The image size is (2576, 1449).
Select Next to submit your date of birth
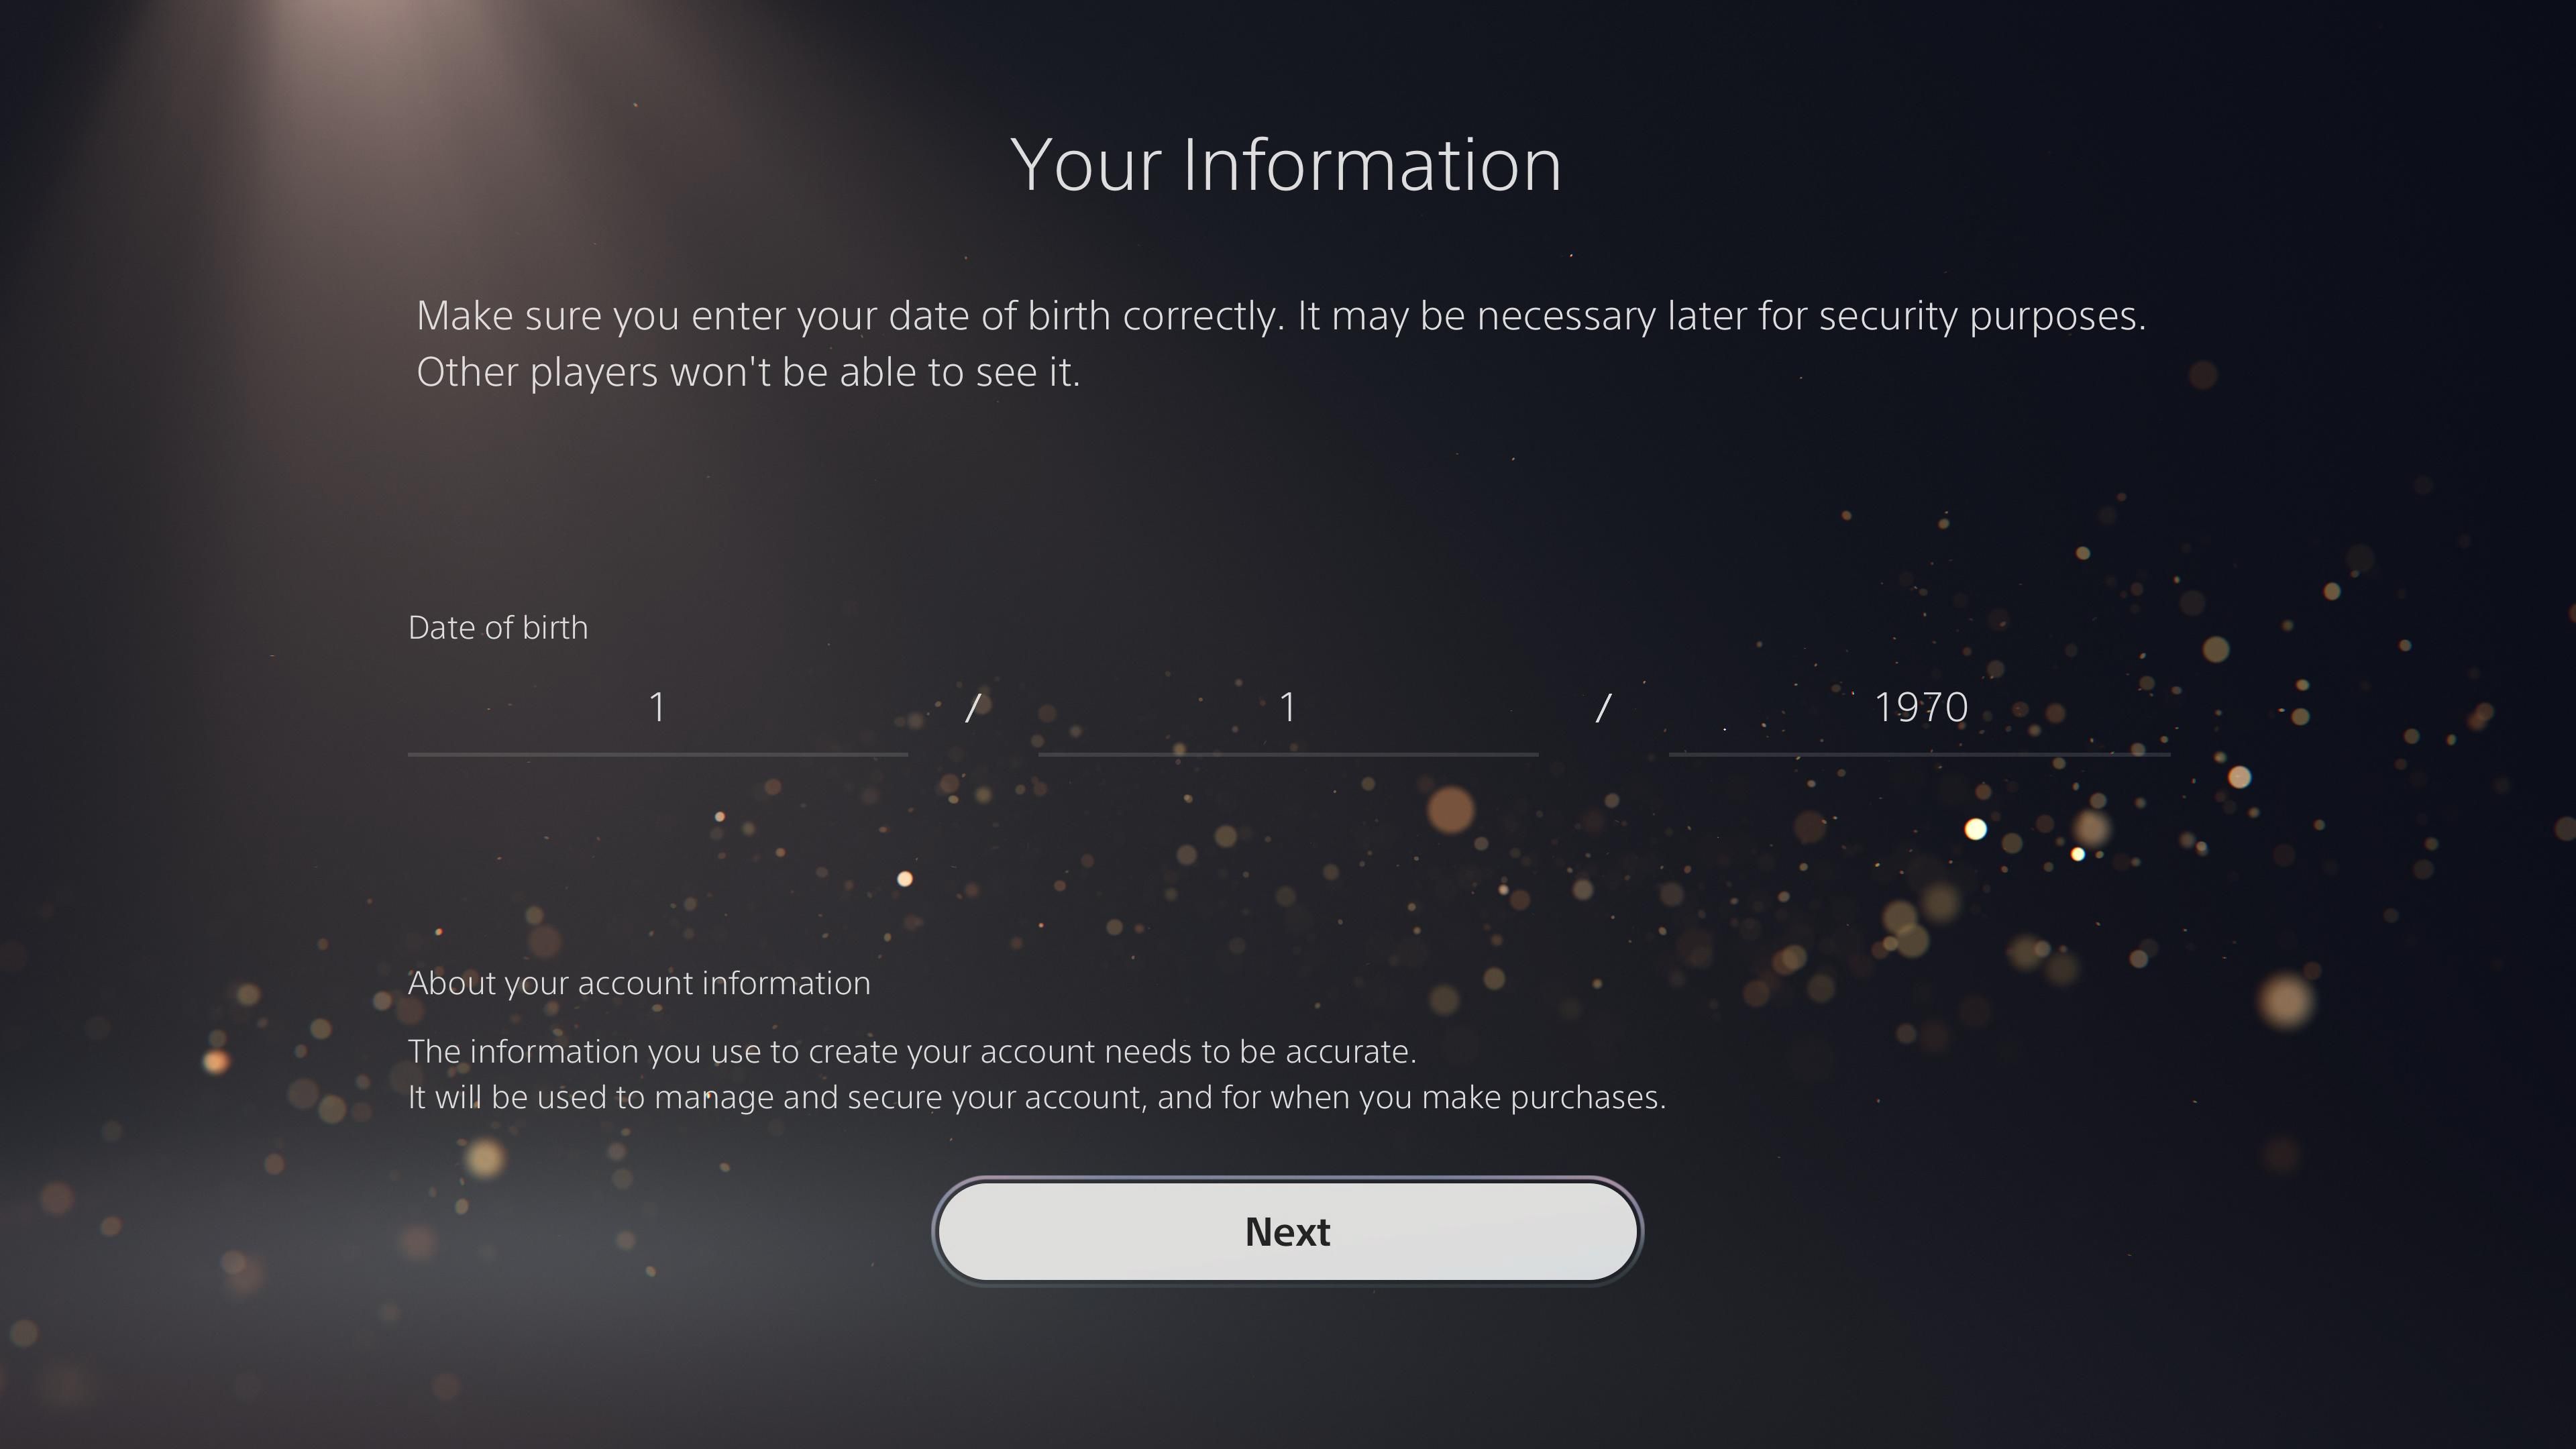point(1288,1231)
